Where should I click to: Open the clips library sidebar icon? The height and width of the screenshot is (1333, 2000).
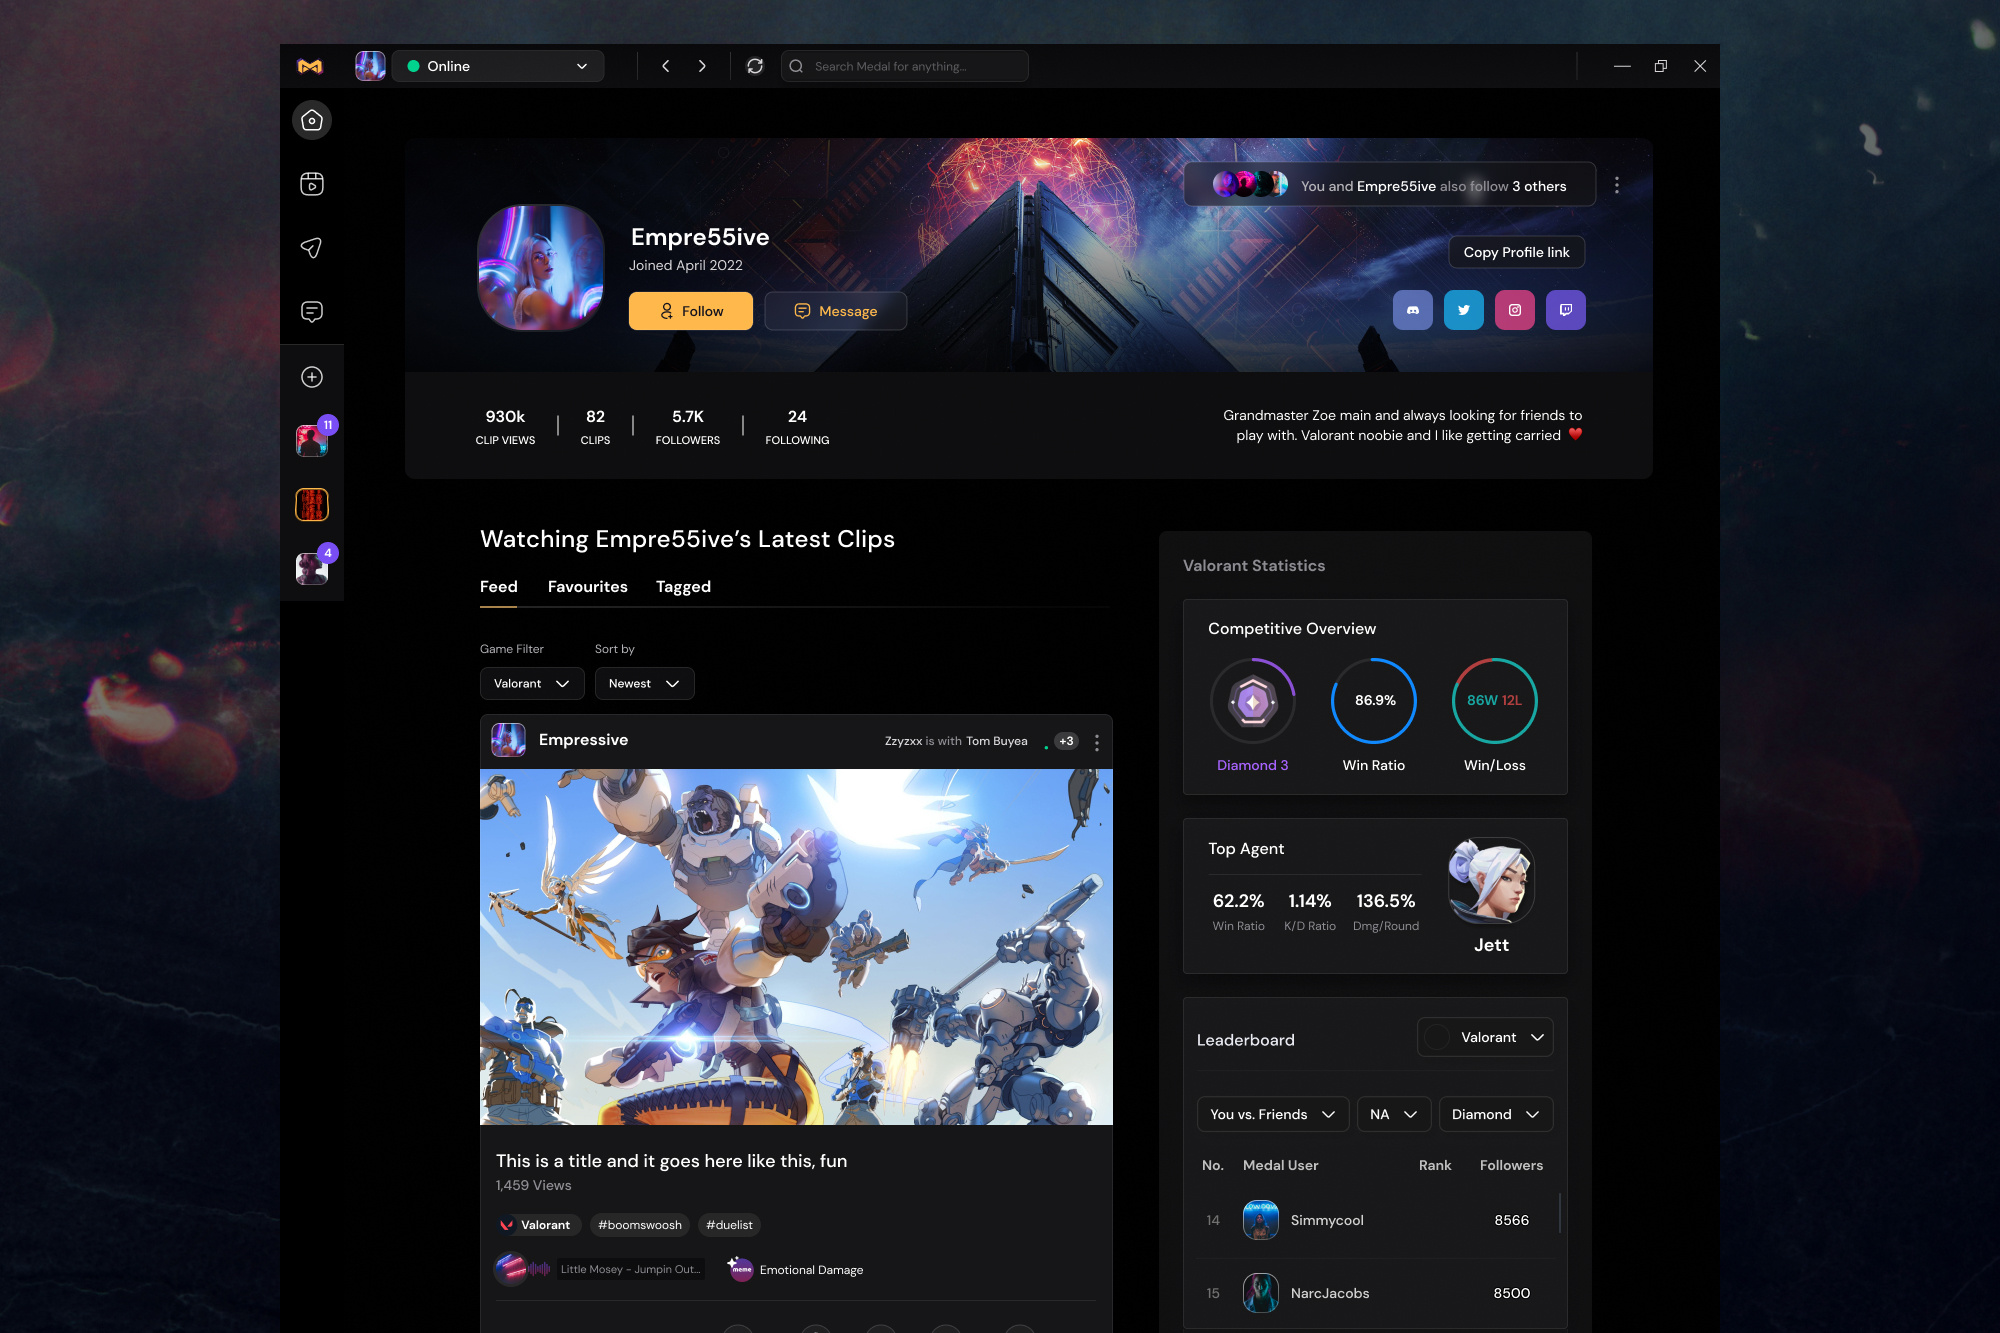(x=312, y=184)
